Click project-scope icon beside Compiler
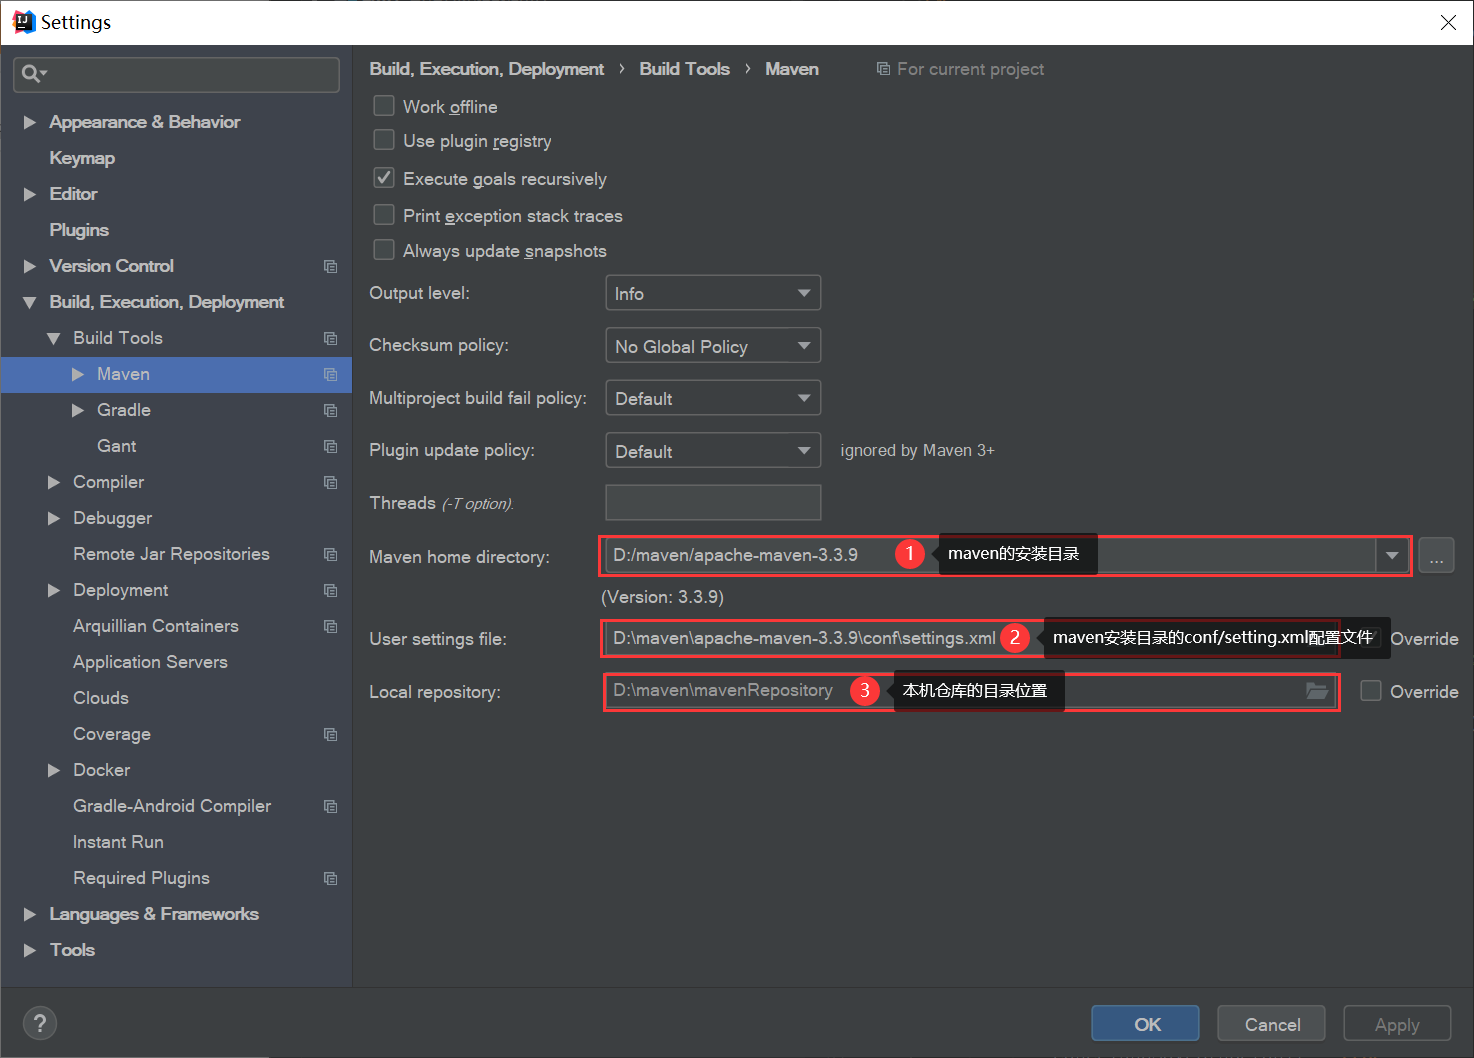The height and width of the screenshot is (1058, 1474). pyautogui.click(x=330, y=482)
